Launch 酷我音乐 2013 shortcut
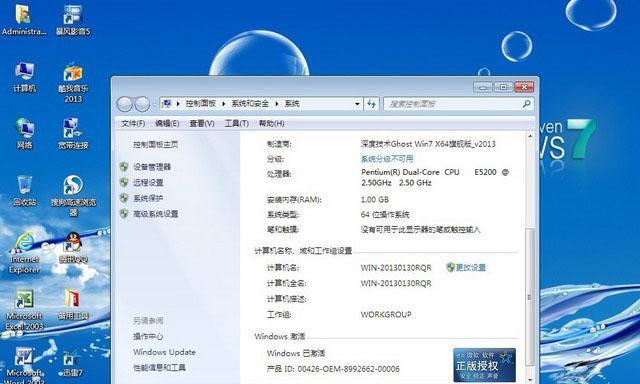640x384 pixels. point(73,82)
